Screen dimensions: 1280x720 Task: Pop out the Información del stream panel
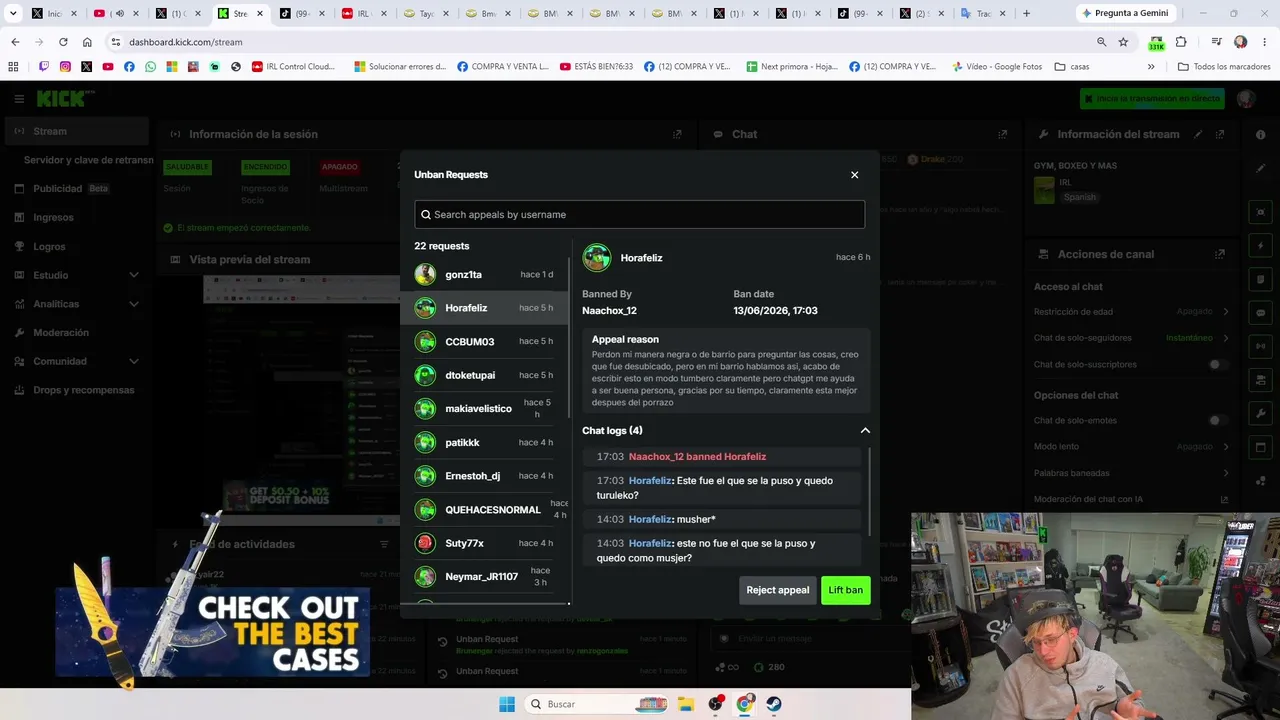1220,134
